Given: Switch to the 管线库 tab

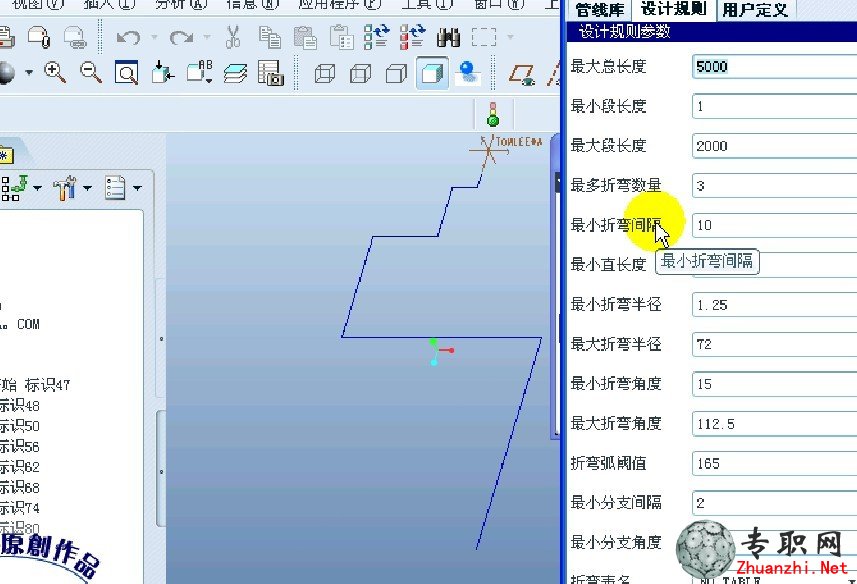Looking at the screenshot, I should [x=600, y=10].
